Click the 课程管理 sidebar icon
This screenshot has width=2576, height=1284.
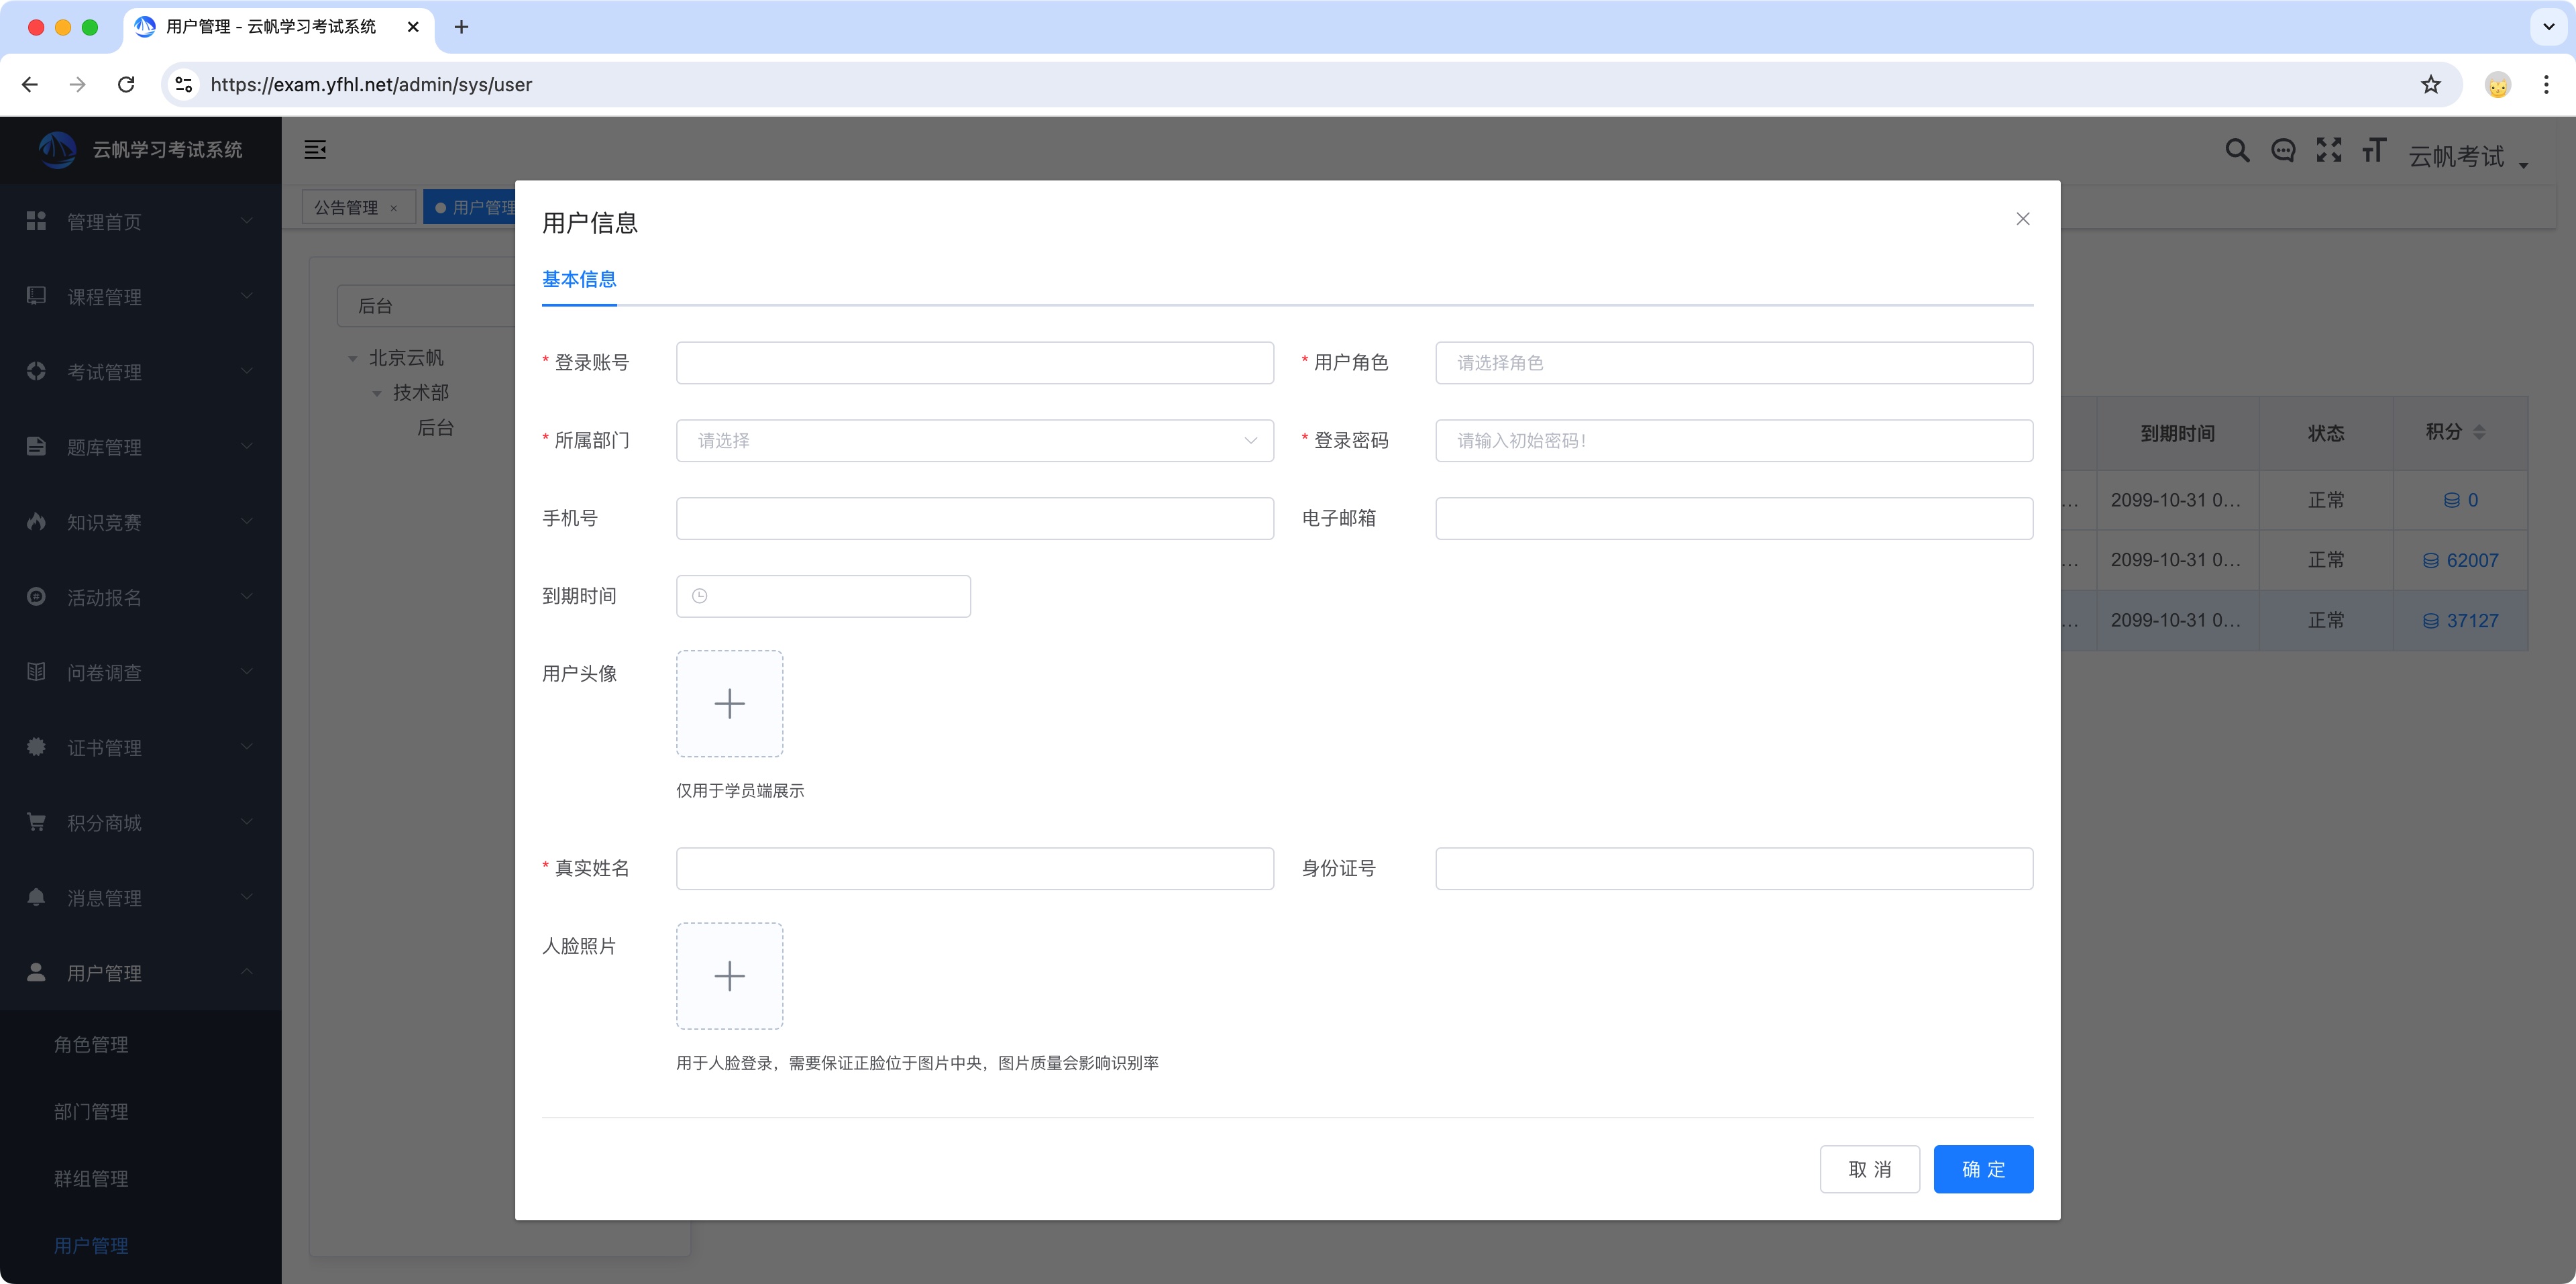coord(36,296)
